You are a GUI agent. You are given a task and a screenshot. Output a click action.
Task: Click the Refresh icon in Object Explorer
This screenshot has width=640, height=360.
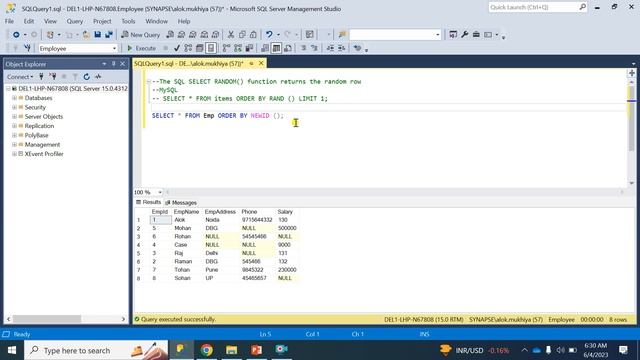click(87, 77)
